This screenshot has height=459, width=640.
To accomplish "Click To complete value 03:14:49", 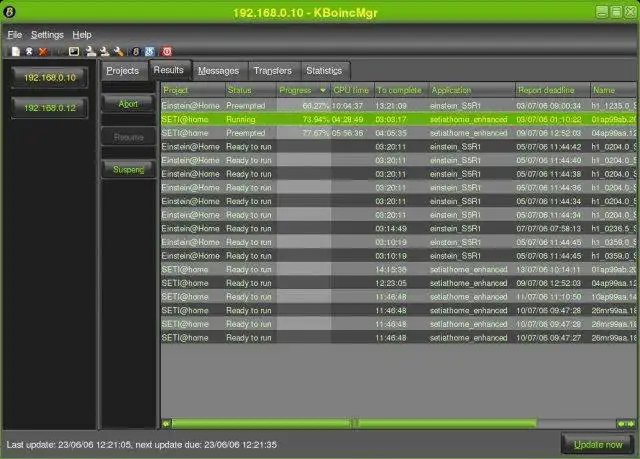I will (391, 228).
